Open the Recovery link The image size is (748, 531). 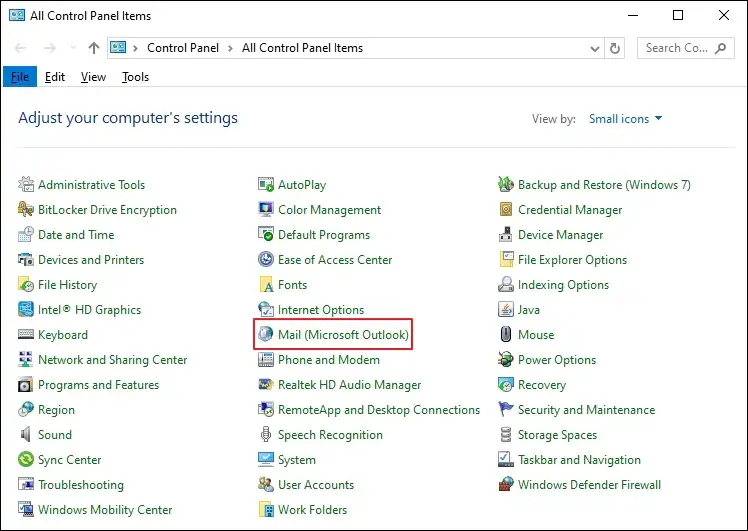click(x=542, y=385)
